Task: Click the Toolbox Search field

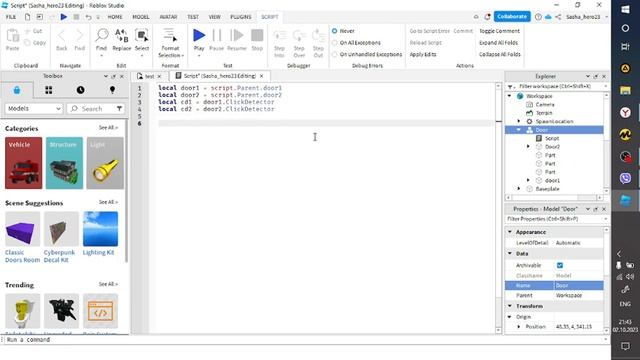Action: tap(96, 109)
